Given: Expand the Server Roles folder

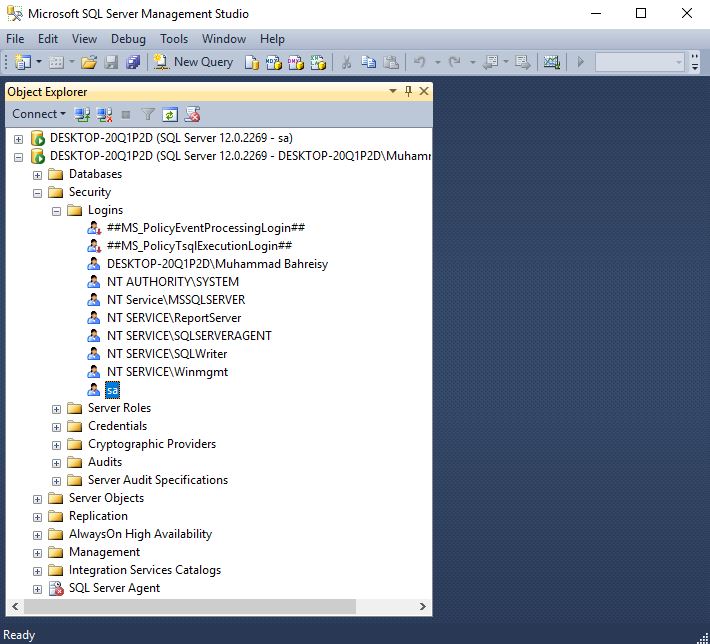Looking at the screenshot, I should coord(56,409).
